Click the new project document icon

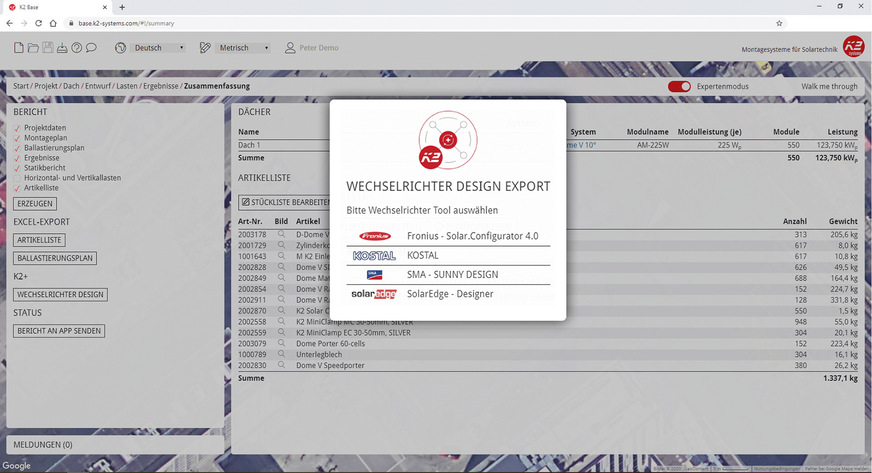pos(19,47)
